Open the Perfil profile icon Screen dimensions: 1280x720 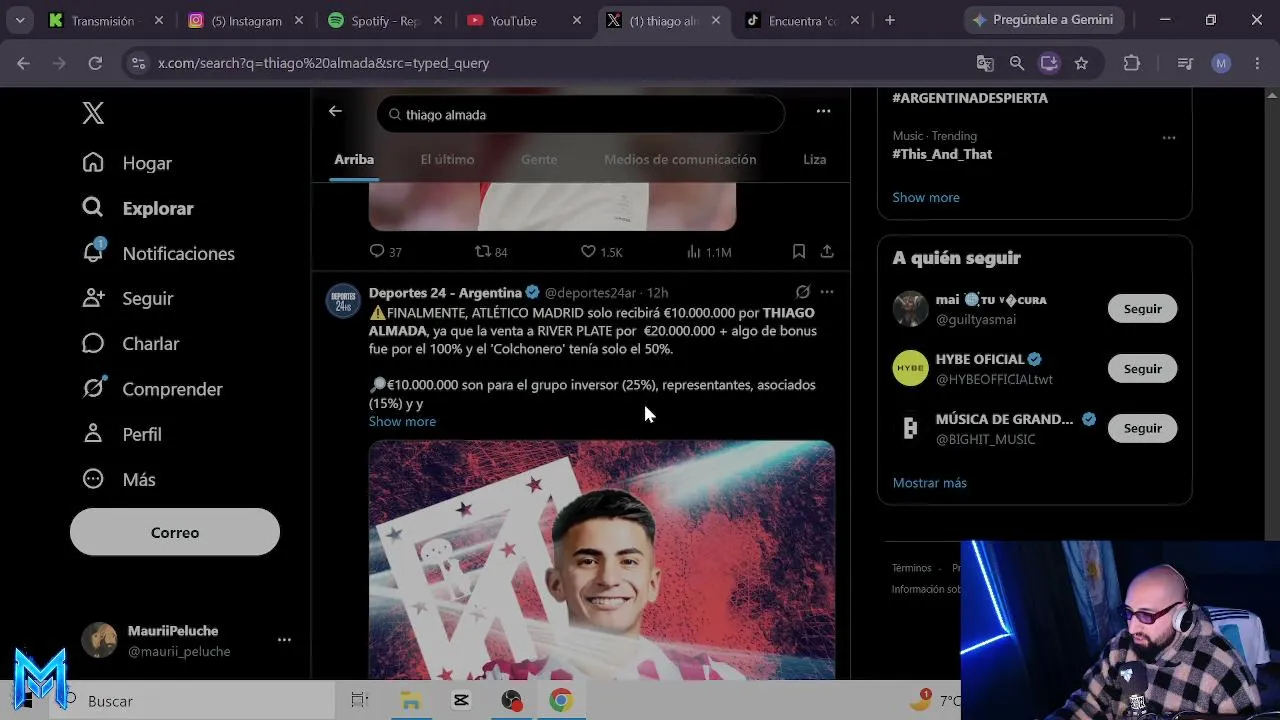coord(93,434)
